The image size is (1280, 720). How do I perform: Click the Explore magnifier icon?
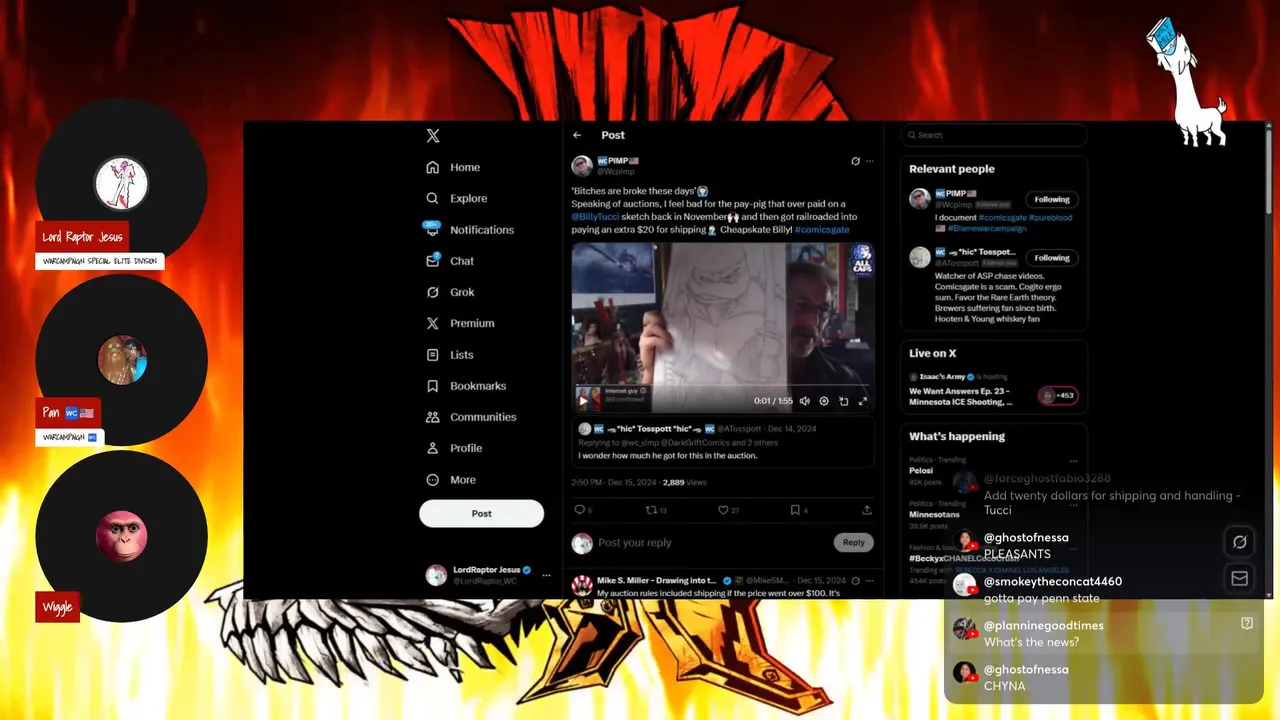[x=432, y=198]
